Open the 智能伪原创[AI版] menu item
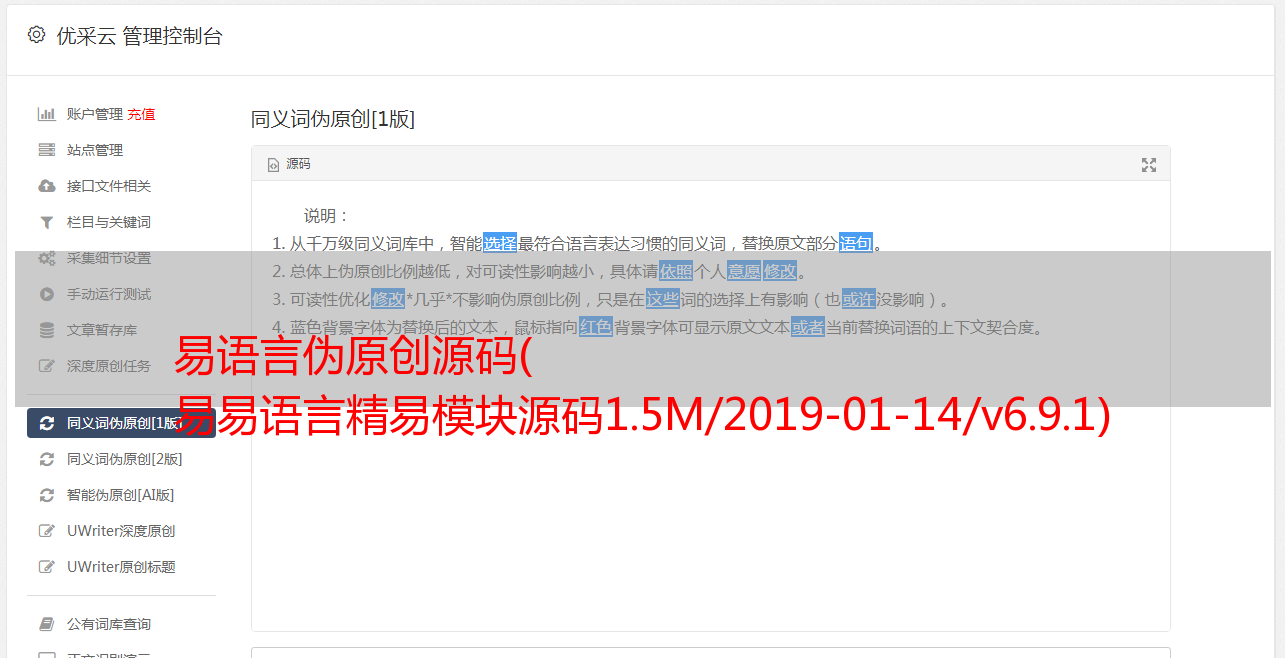The width and height of the screenshot is (1285, 658). pyautogui.click(x=121, y=495)
